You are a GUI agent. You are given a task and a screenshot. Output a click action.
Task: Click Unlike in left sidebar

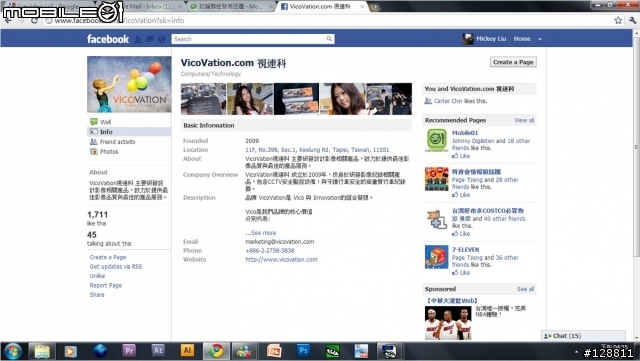point(97,276)
